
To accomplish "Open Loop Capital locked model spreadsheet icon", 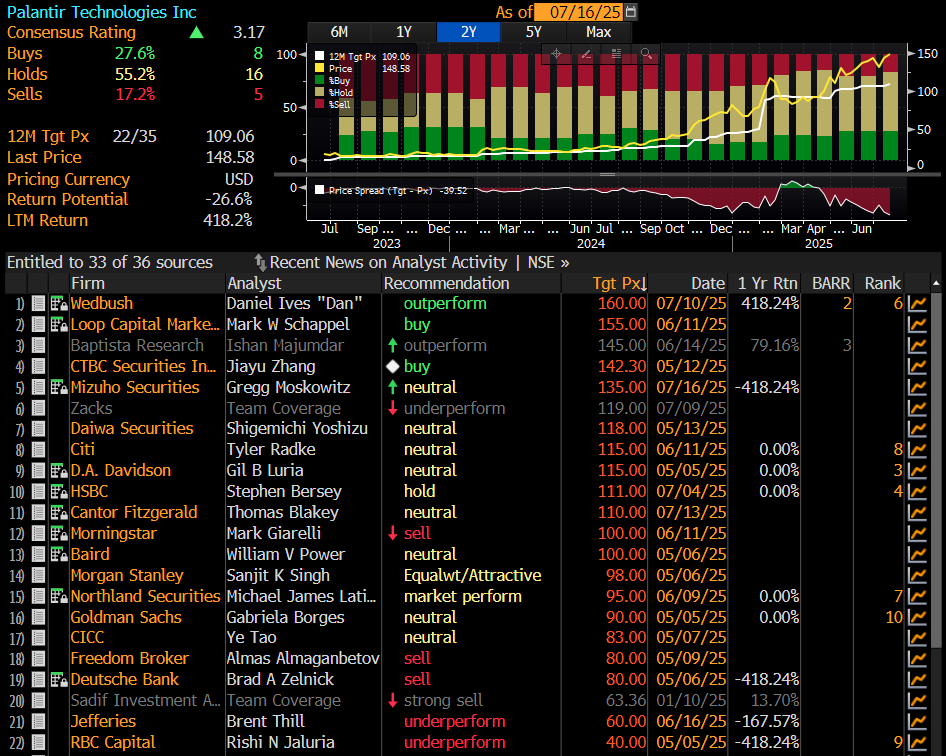I will point(59,325).
